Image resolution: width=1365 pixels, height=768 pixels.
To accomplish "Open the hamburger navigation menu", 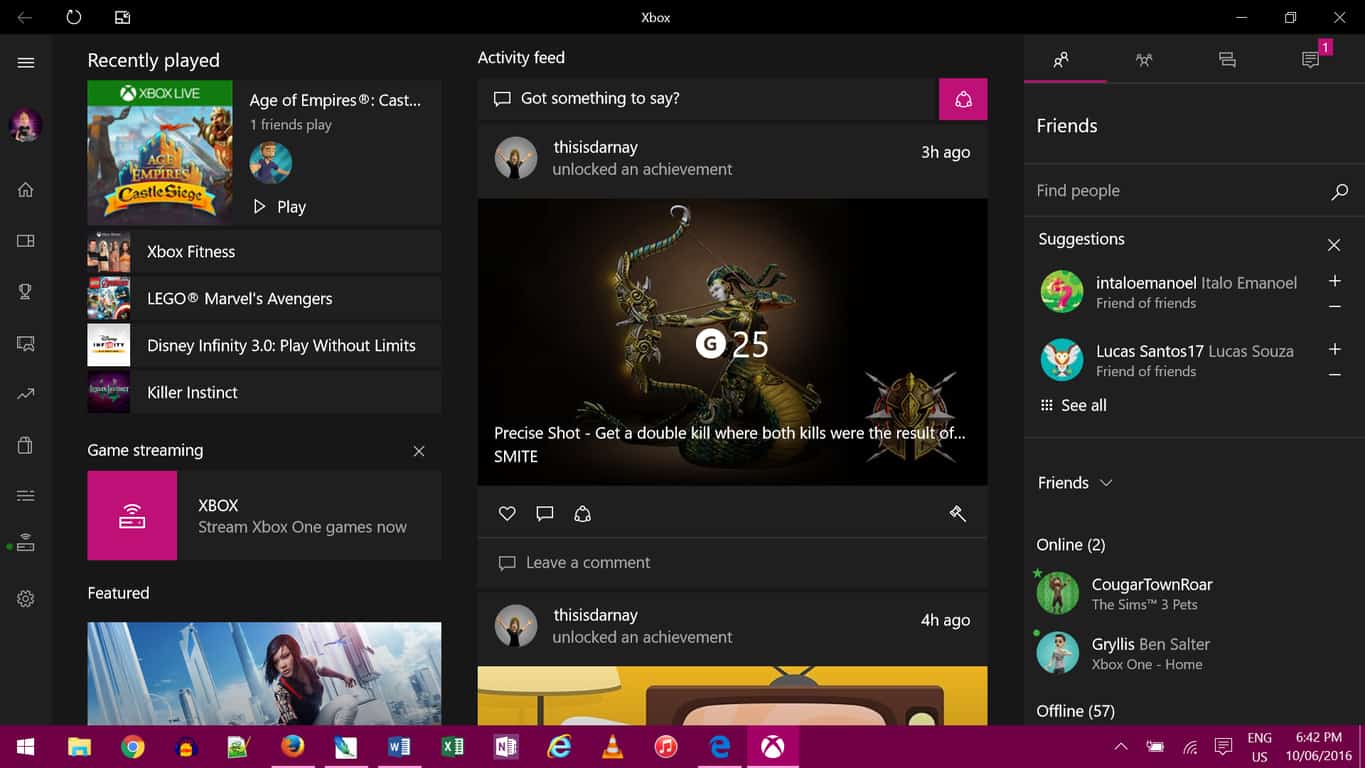I will (x=26, y=62).
